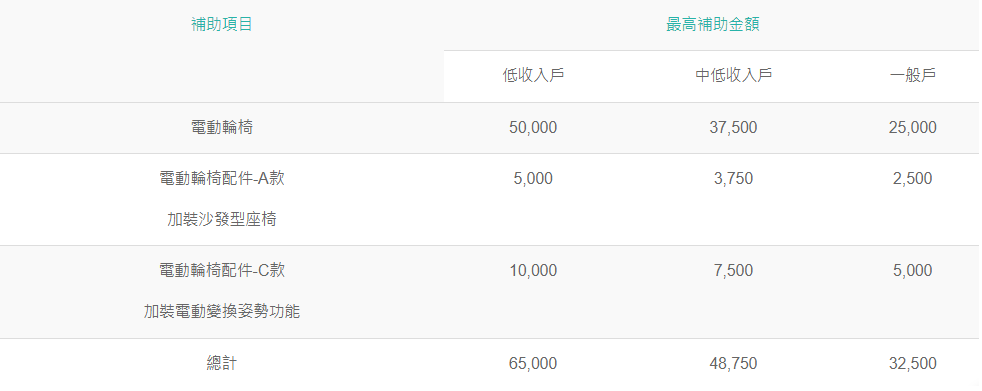Click the 10,000 amount cell

(x=533, y=271)
